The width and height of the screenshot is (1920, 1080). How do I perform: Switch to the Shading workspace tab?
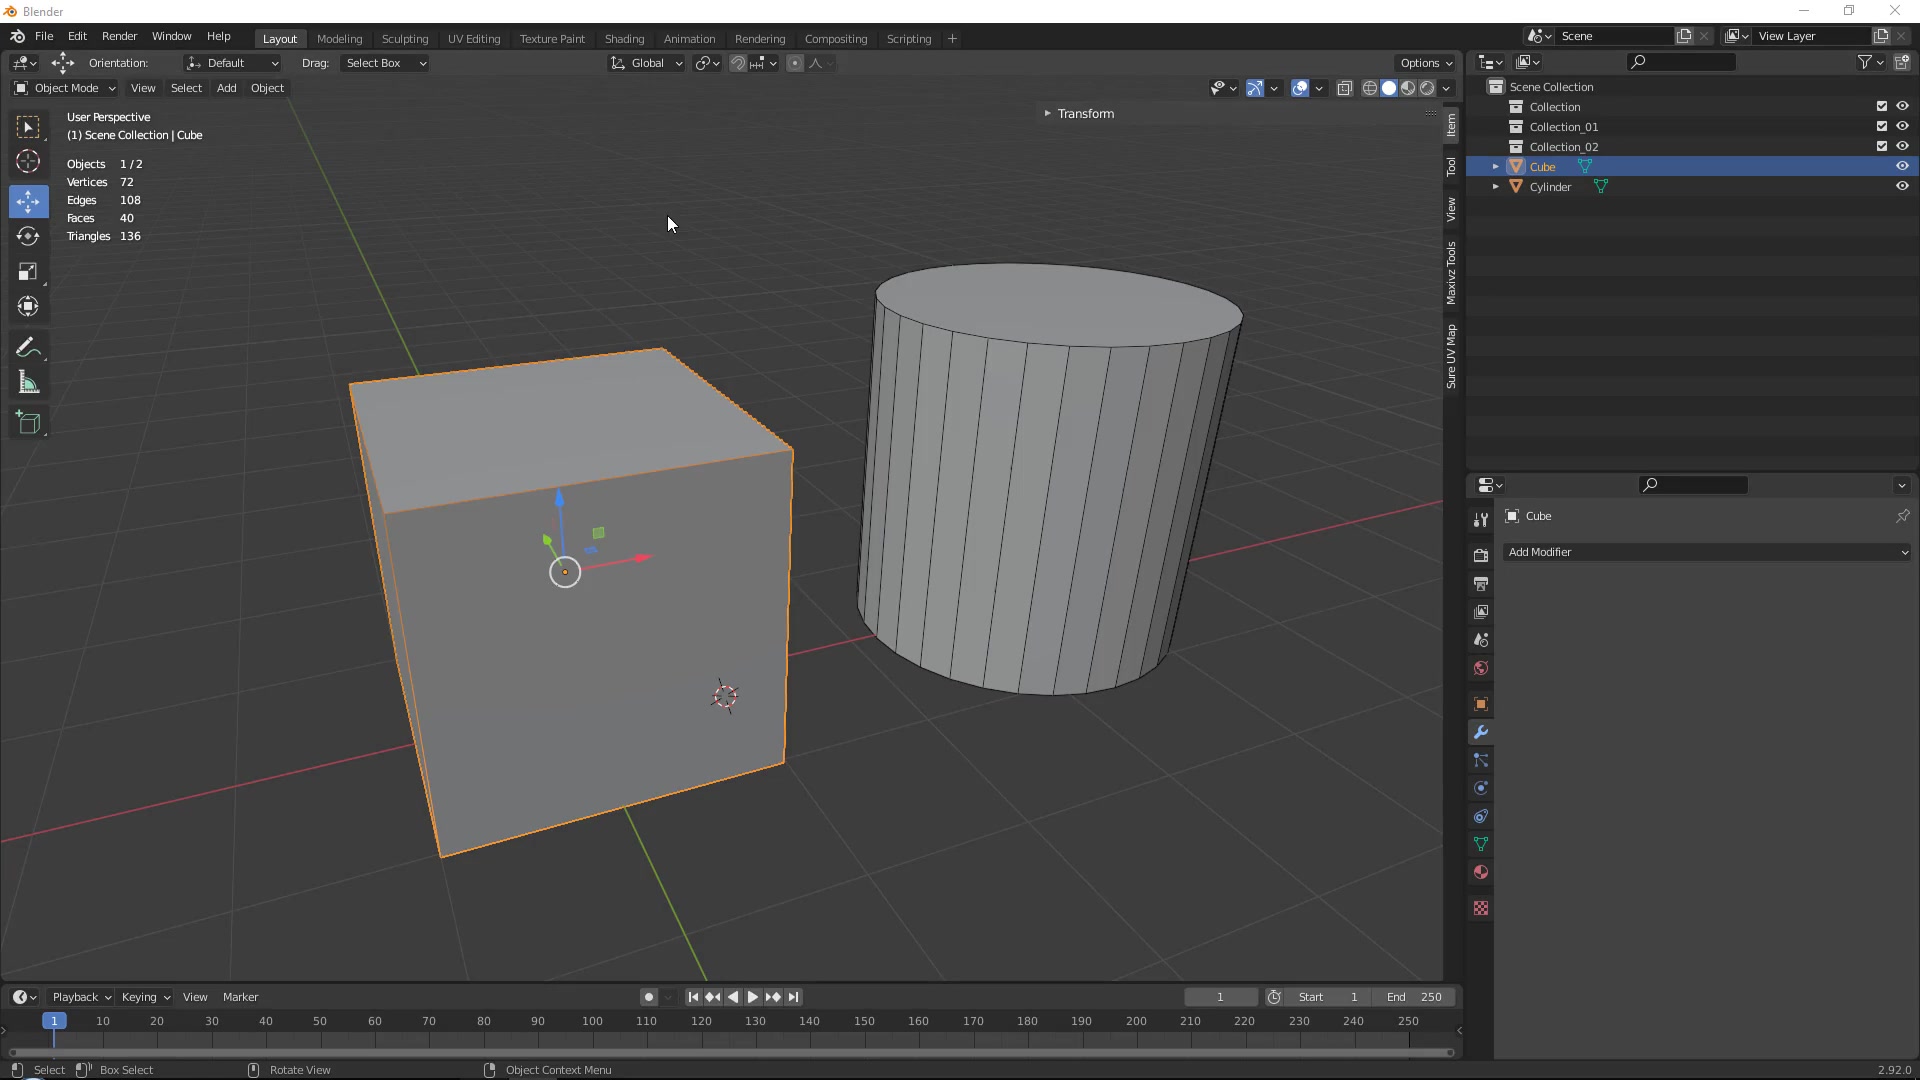click(x=624, y=39)
